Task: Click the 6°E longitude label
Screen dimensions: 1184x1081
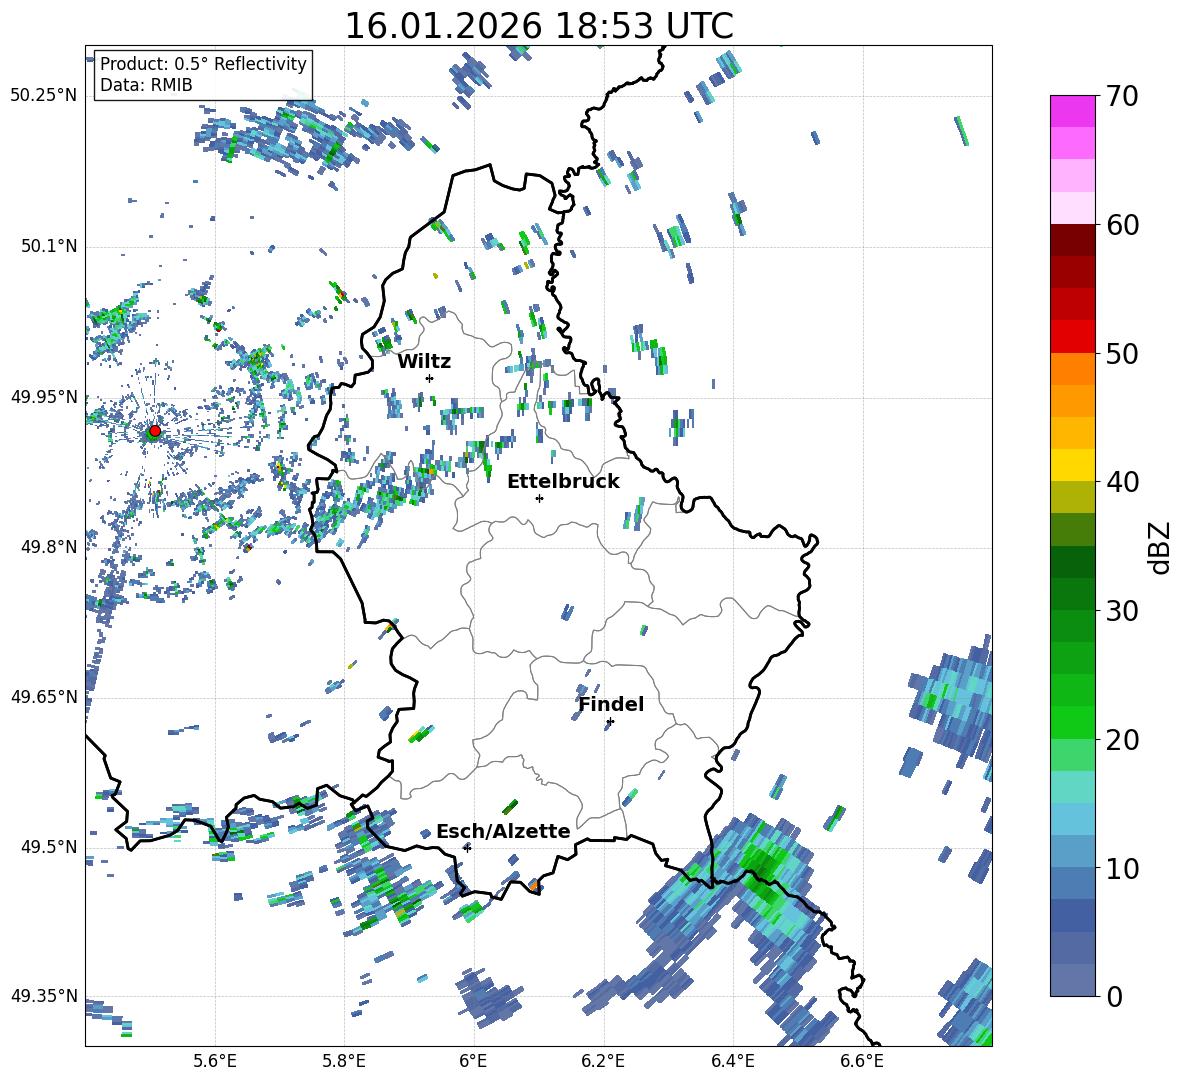Action: click(x=473, y=1061)
